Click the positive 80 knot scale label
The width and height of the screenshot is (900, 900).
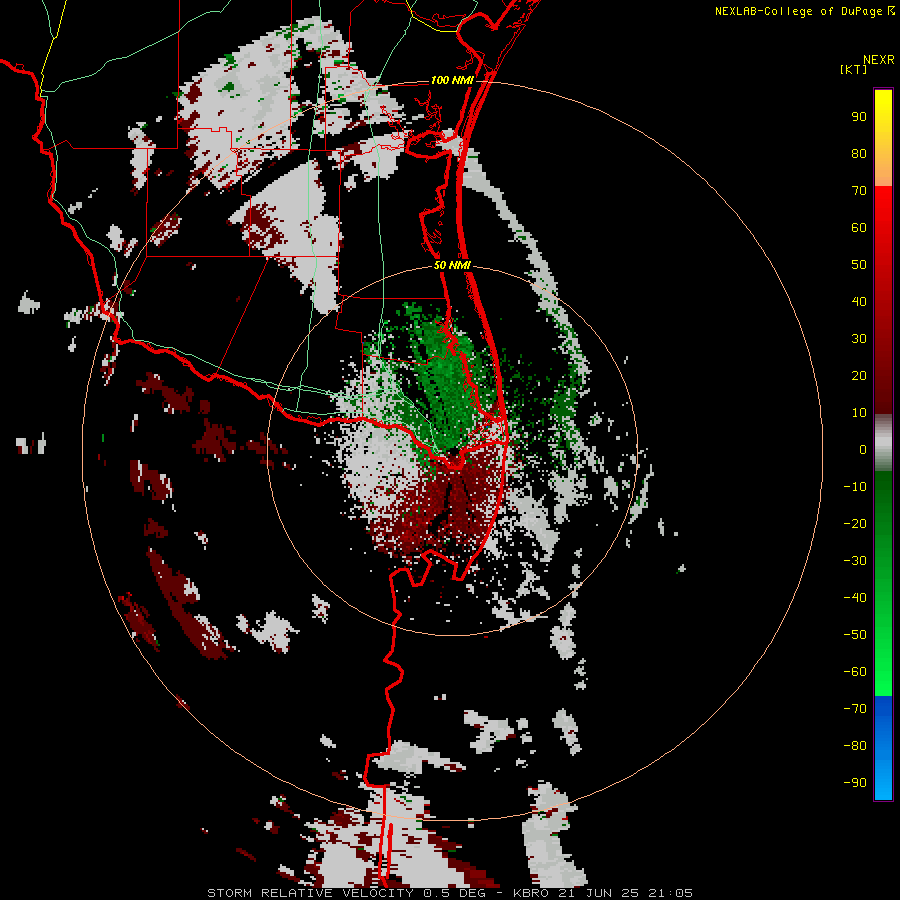859,154
